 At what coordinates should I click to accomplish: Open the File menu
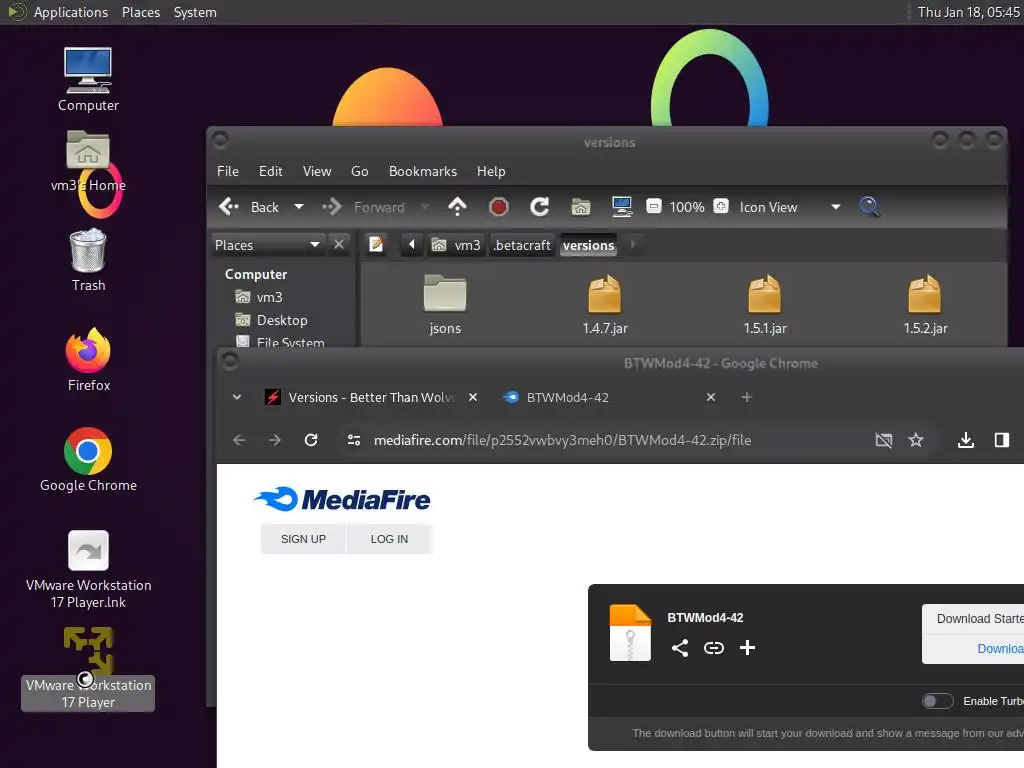pos(227,171)
